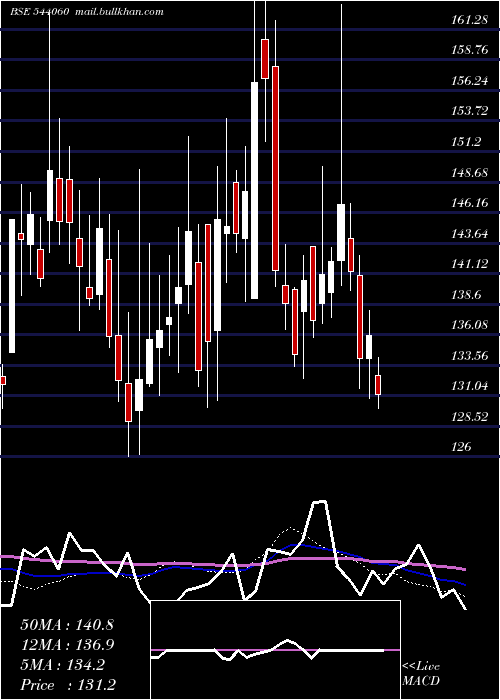Click the 138.6 price axis label
This screenshot has height=700, width=500.
point(466,295)
